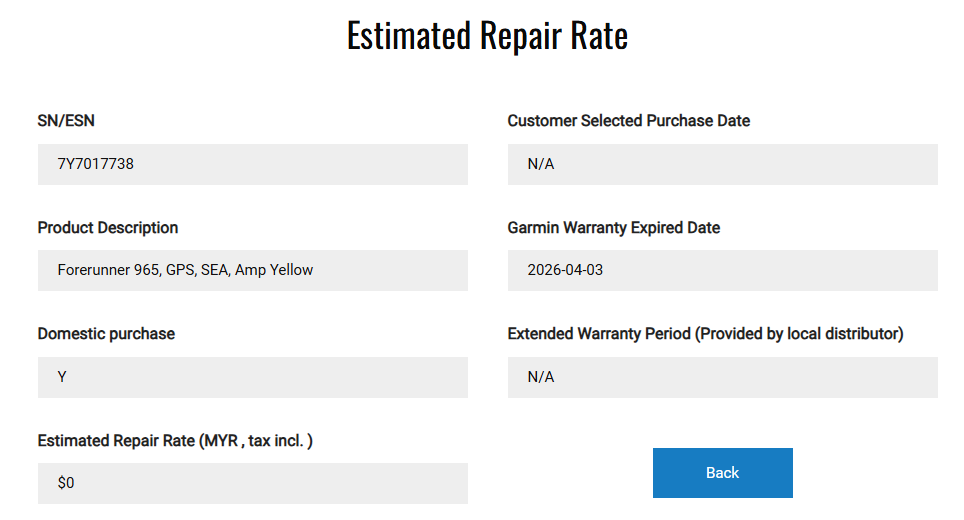Click the Product Description label

coord(108,227)
